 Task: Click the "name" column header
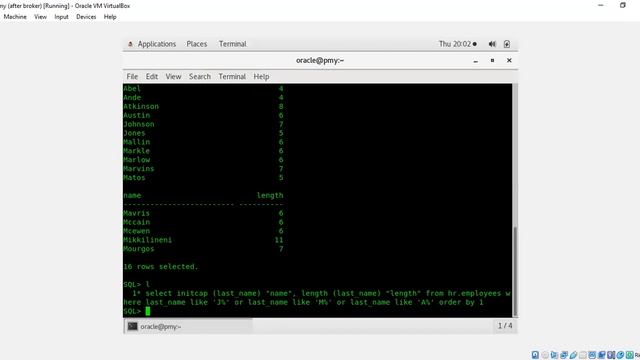click(132, 196)
